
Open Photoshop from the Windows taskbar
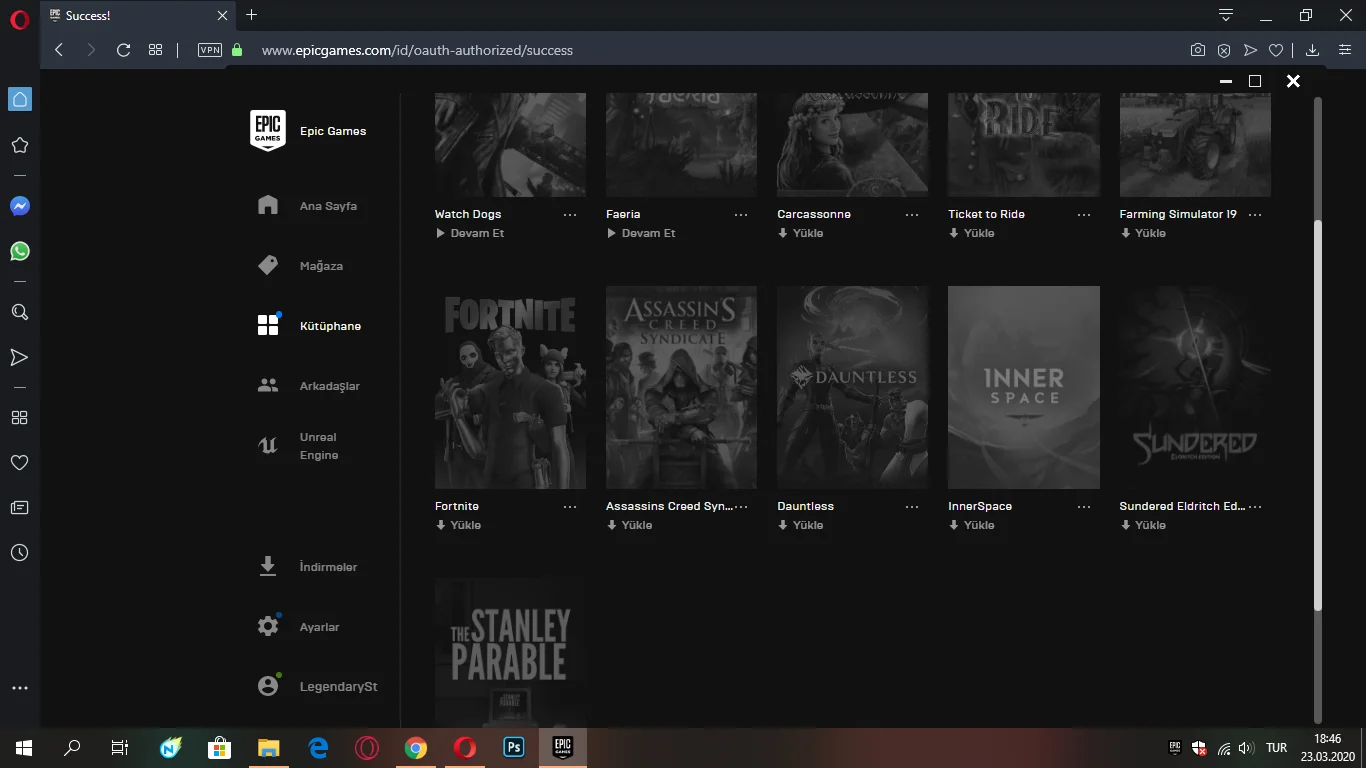pos(514,747)
